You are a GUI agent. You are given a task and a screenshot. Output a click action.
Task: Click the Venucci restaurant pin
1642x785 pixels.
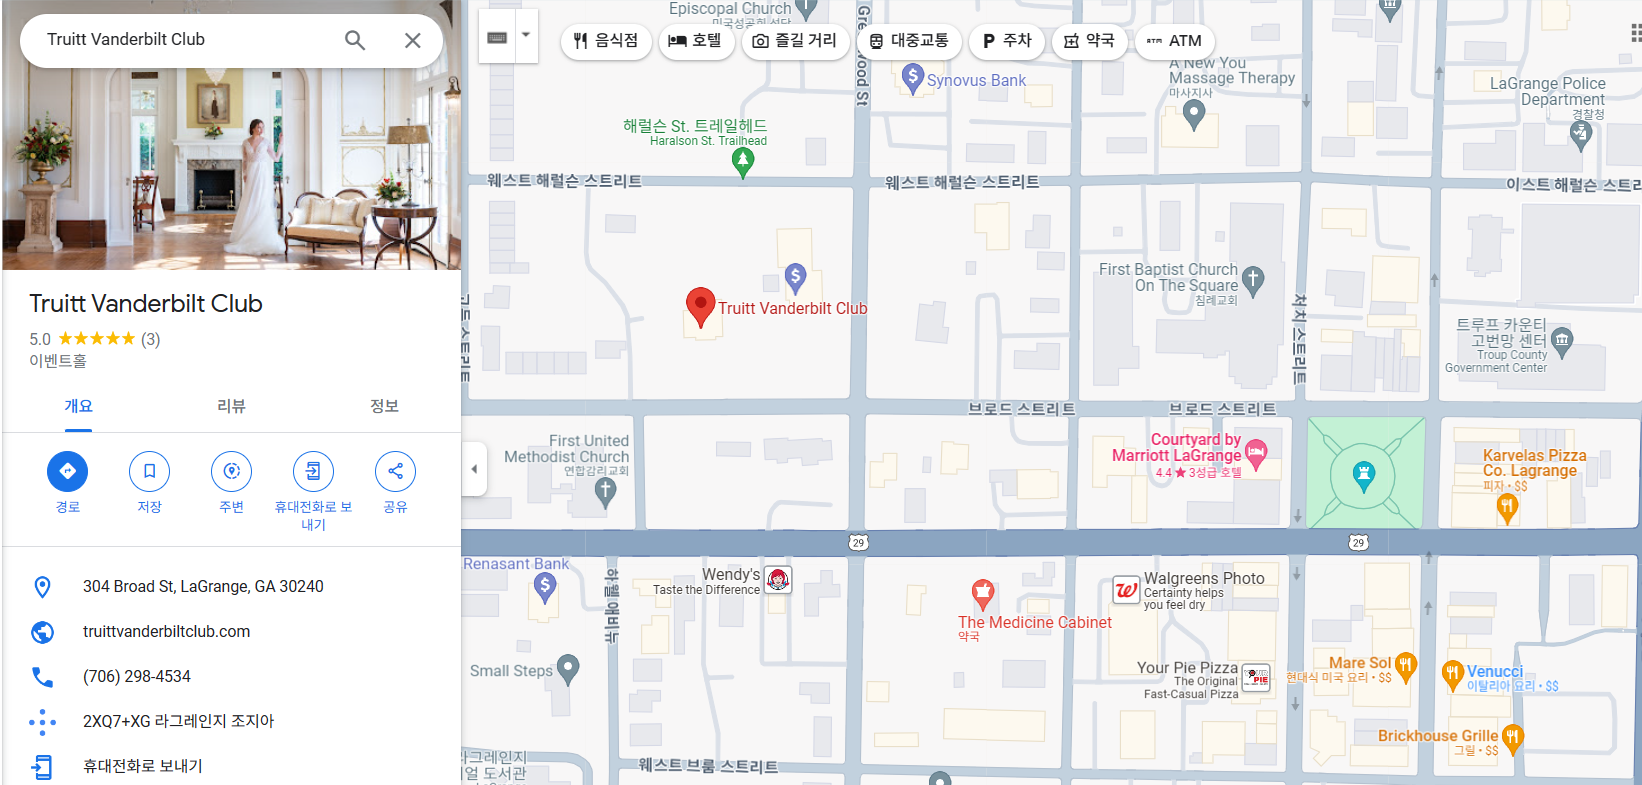1453,676
